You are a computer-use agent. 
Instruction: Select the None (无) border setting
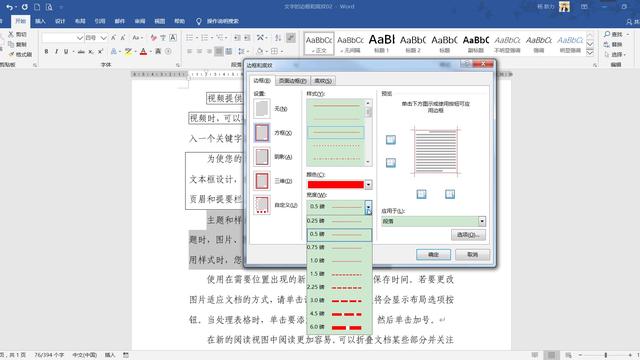[262, 109]
